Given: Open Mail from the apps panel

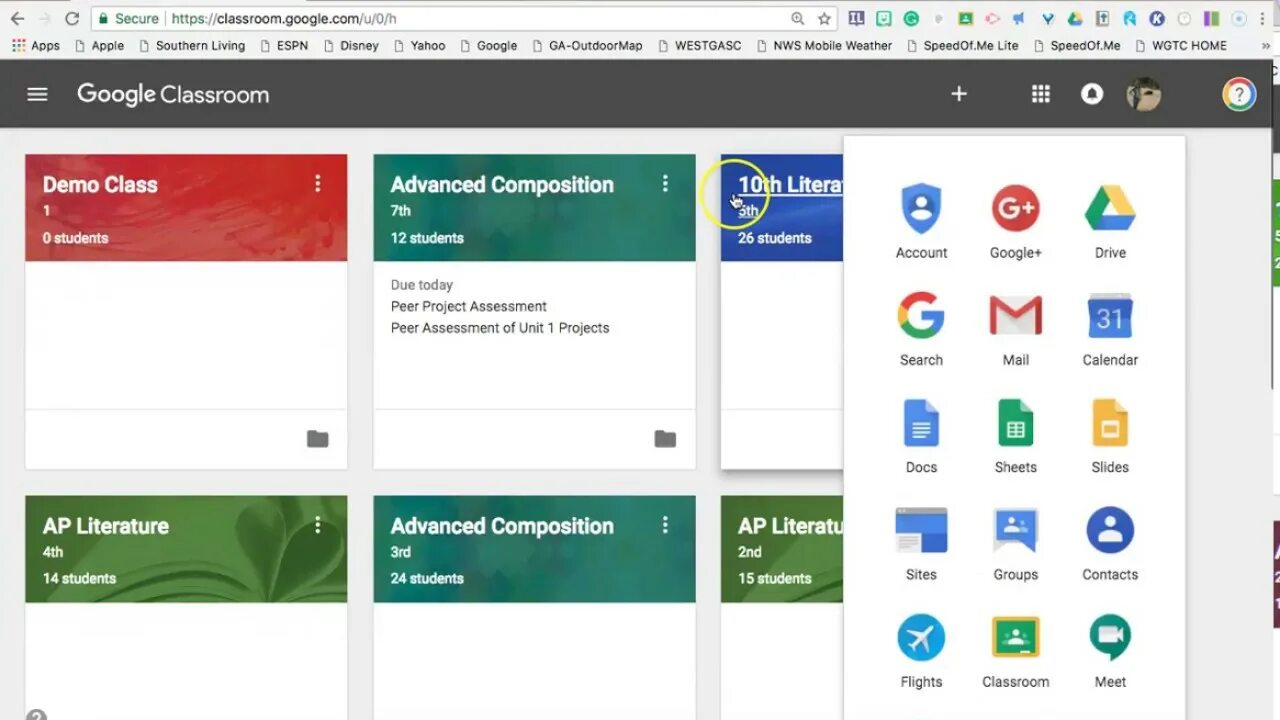Looking at the screenshot, I should (x=1015, y=329).
